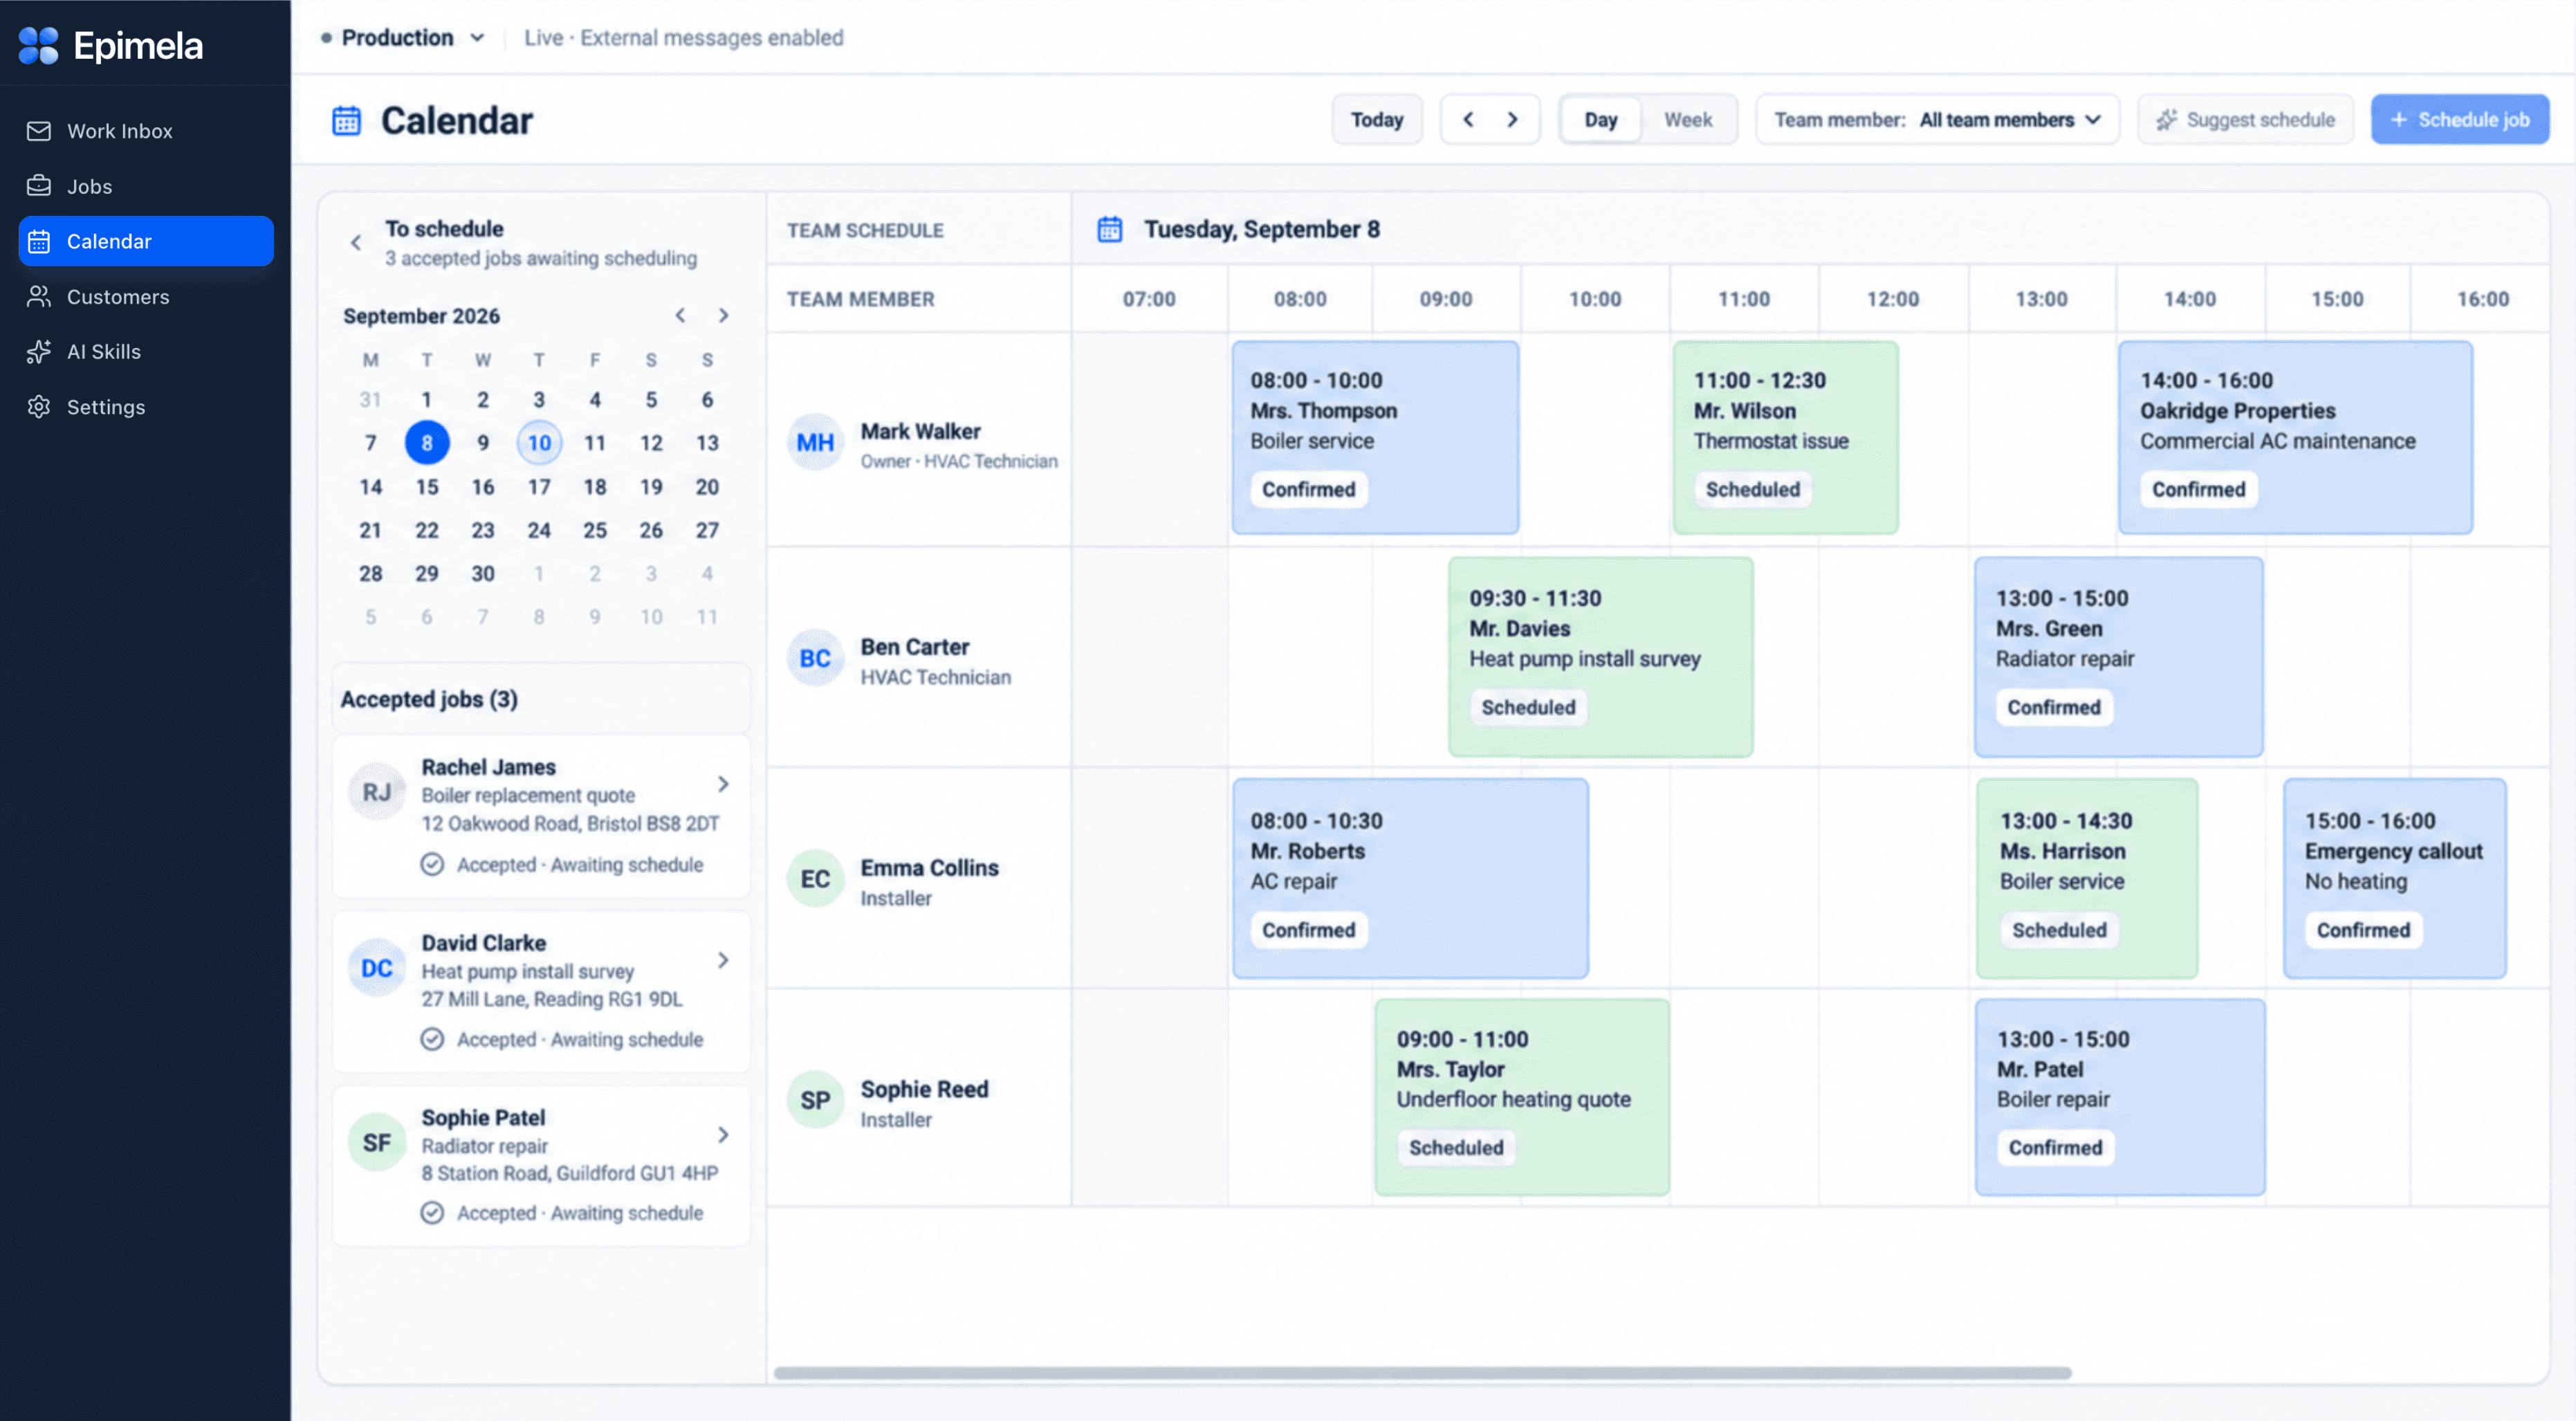Open Emergency callout No heating job
The image size is (2576, 1421).
click(2395, 878)
